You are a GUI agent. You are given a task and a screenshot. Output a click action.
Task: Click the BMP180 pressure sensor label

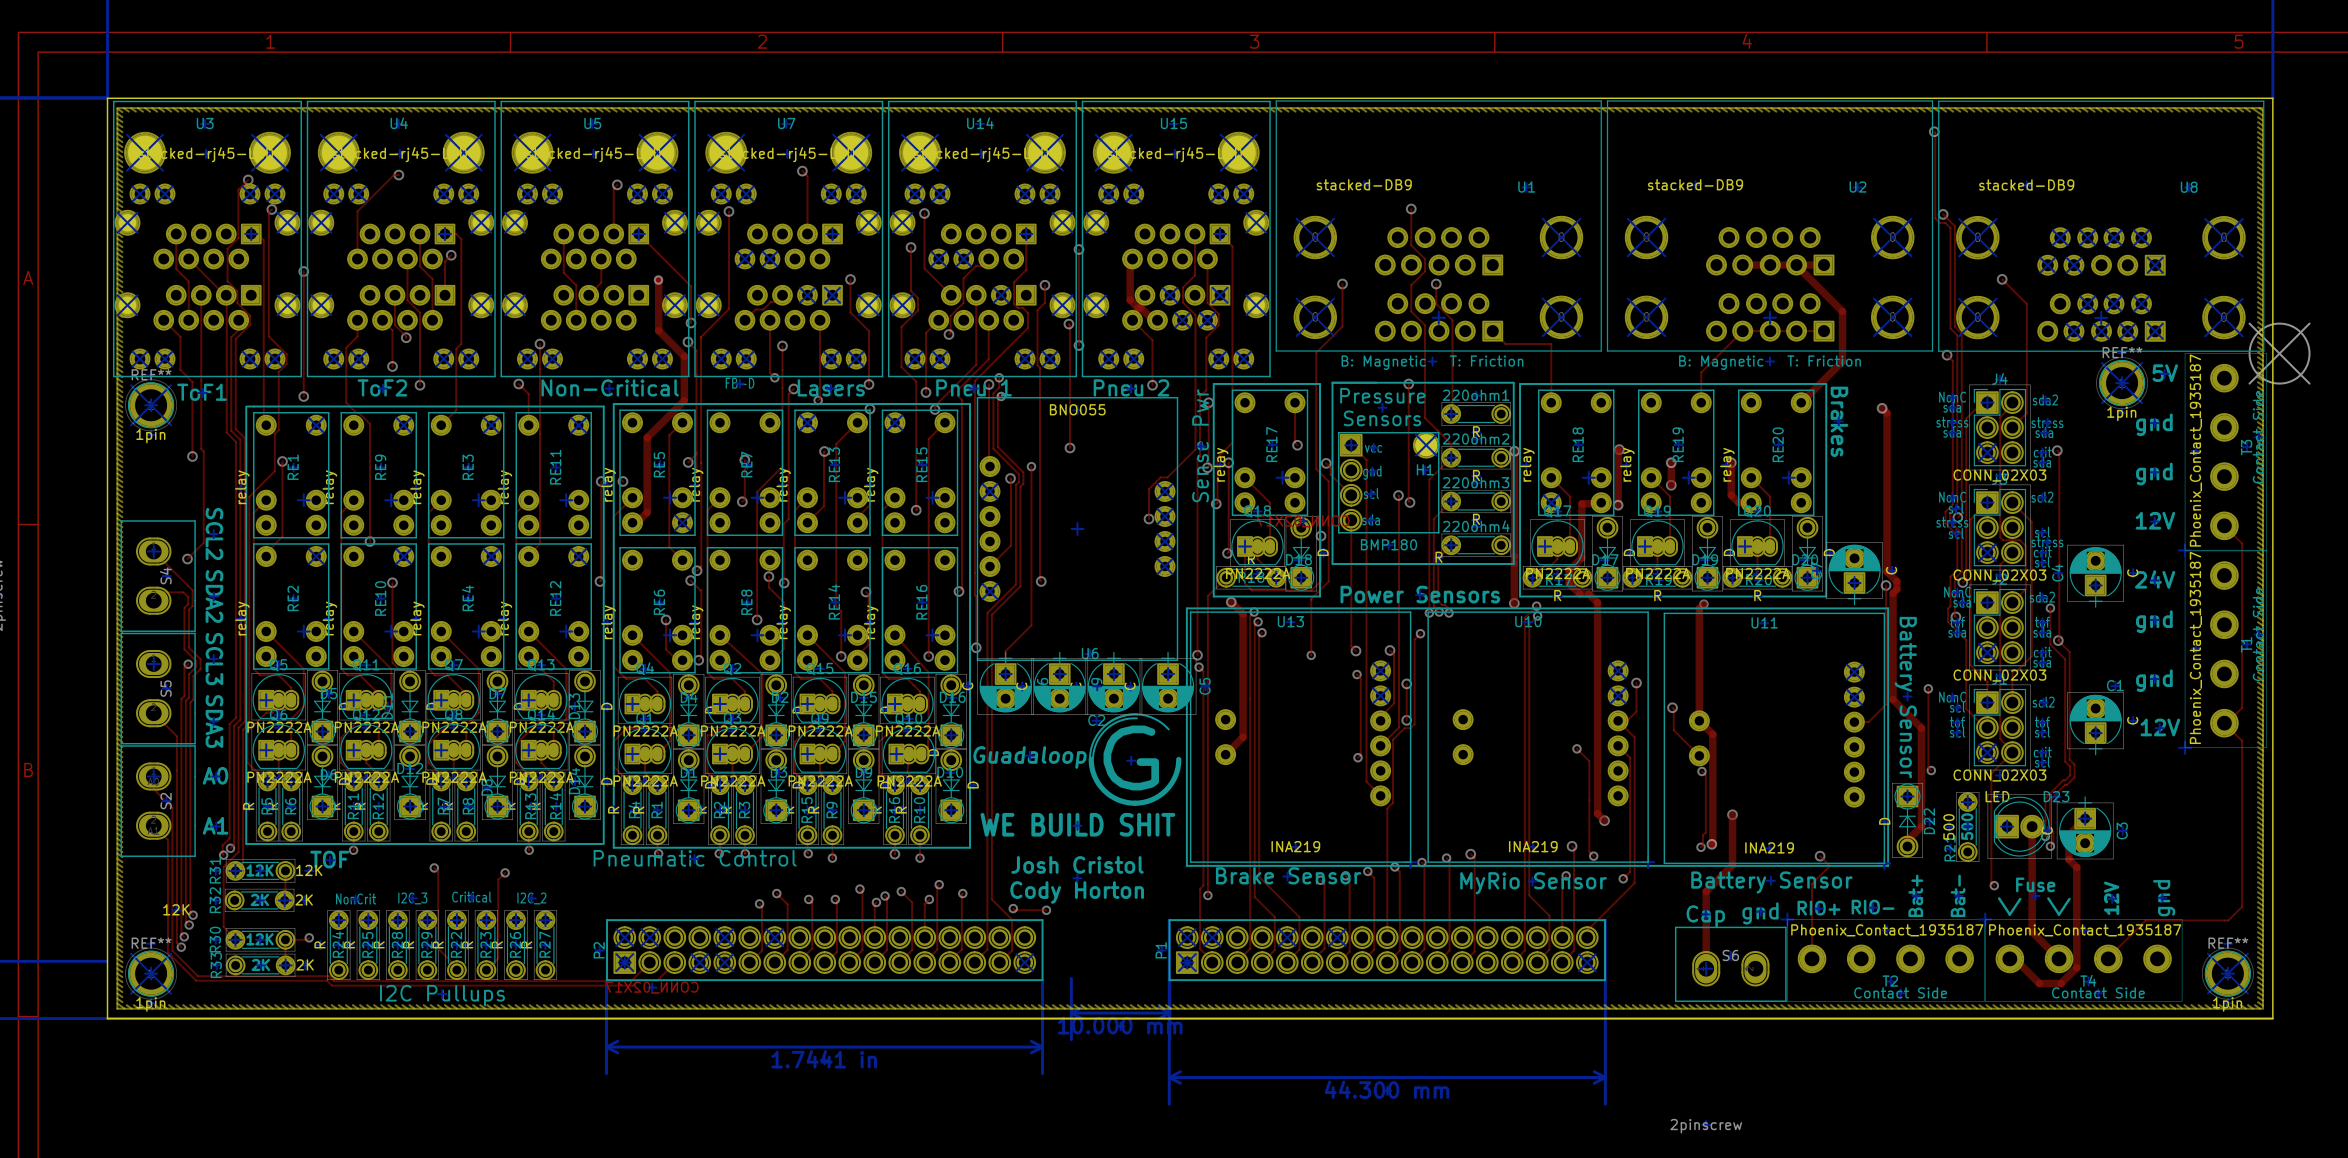pos(1388,545)
